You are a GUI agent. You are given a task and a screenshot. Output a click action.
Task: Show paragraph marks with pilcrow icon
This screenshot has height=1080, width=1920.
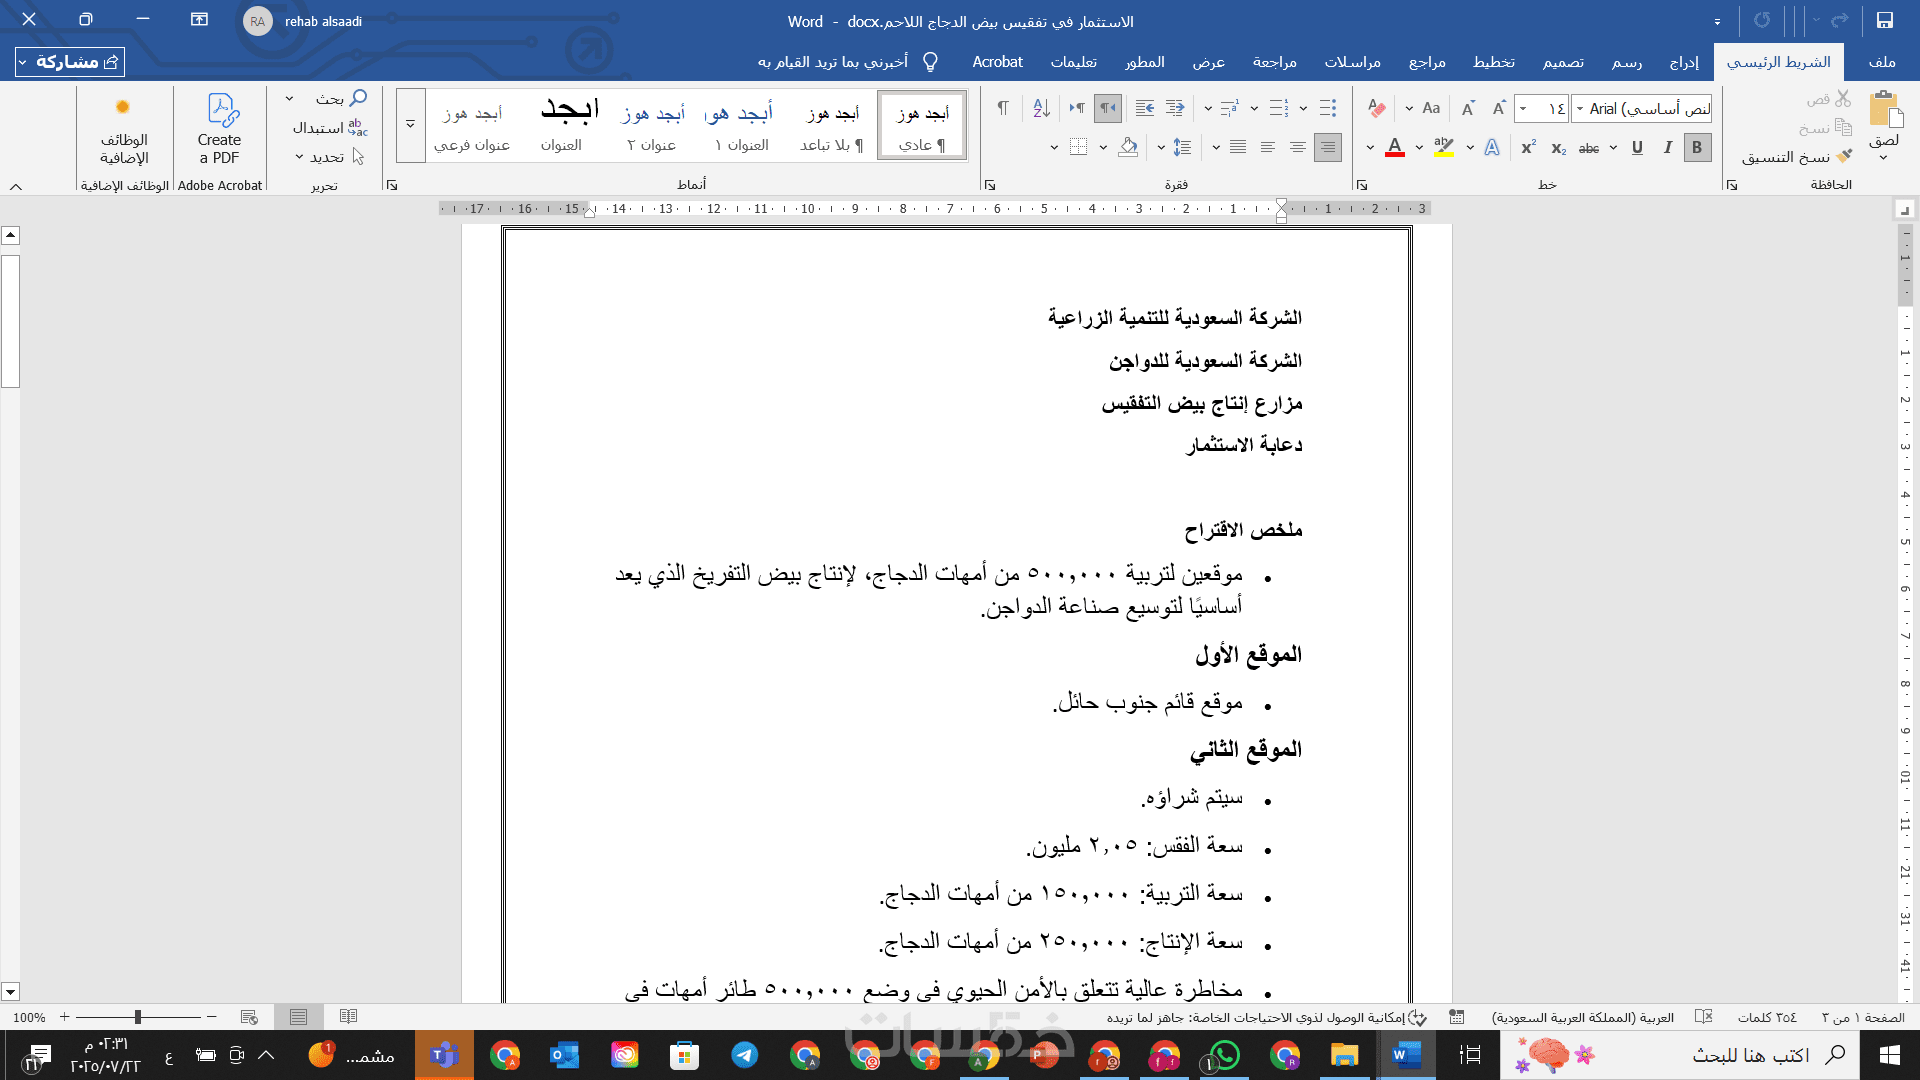click(1003, 108)
